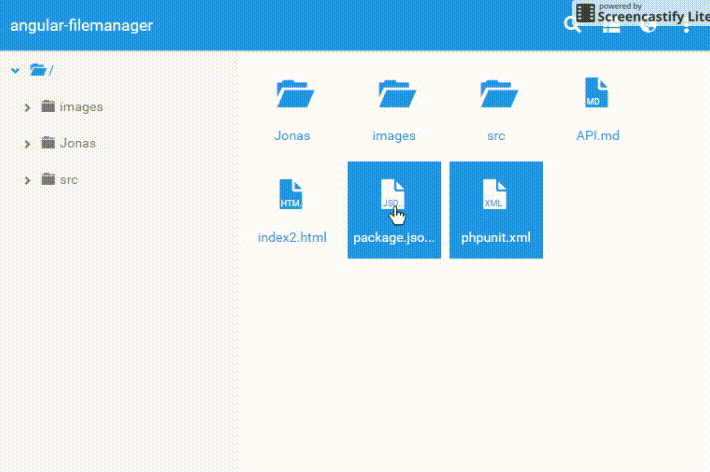This screenshot has width=710, height=472.
Task: Click the 'phpunit.xml' file name
Action: point(496,238)
